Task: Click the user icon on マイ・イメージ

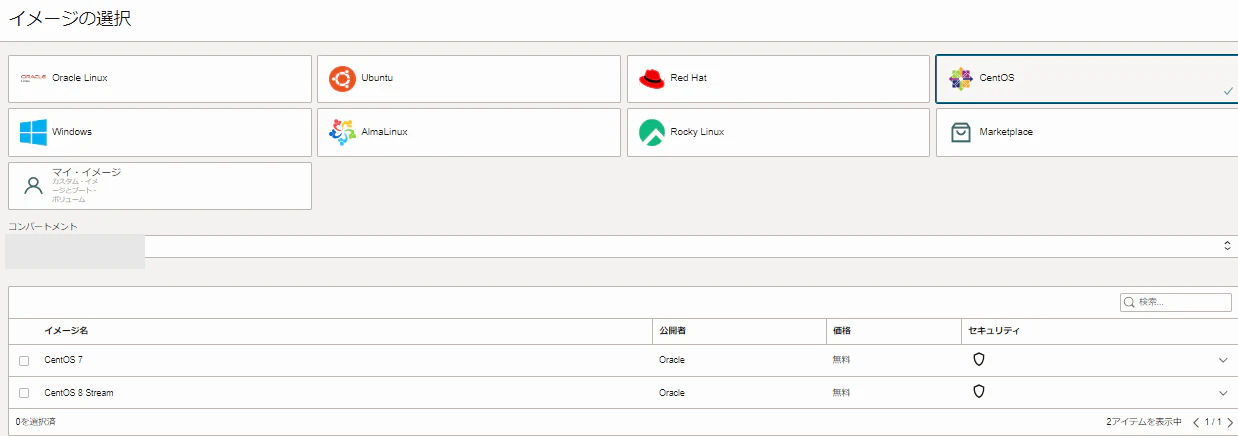Action: tap(34, 186)
